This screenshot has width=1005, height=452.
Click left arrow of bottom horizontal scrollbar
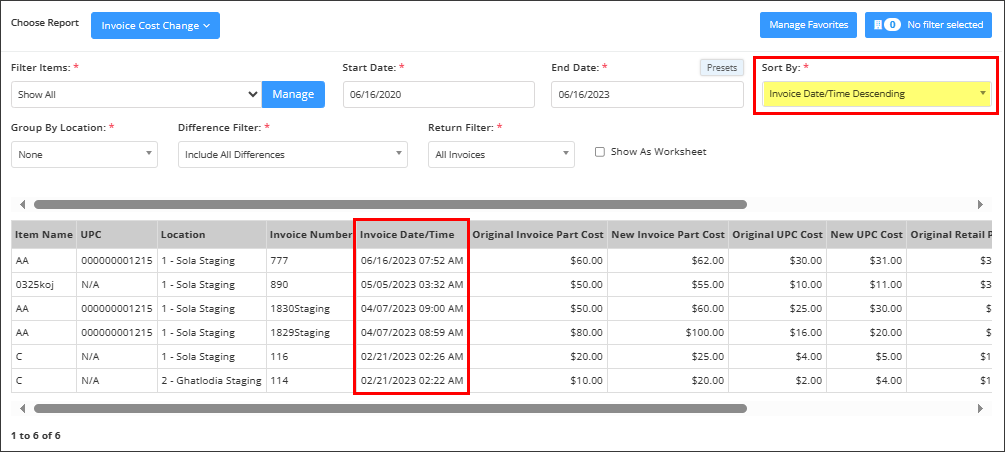22,408
